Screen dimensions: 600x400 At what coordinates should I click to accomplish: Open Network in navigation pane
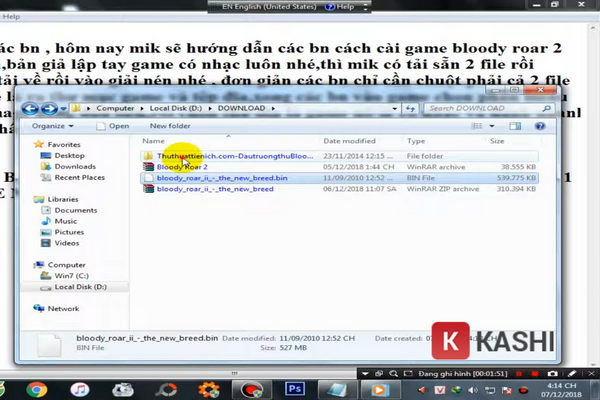(x=63, y=309)
